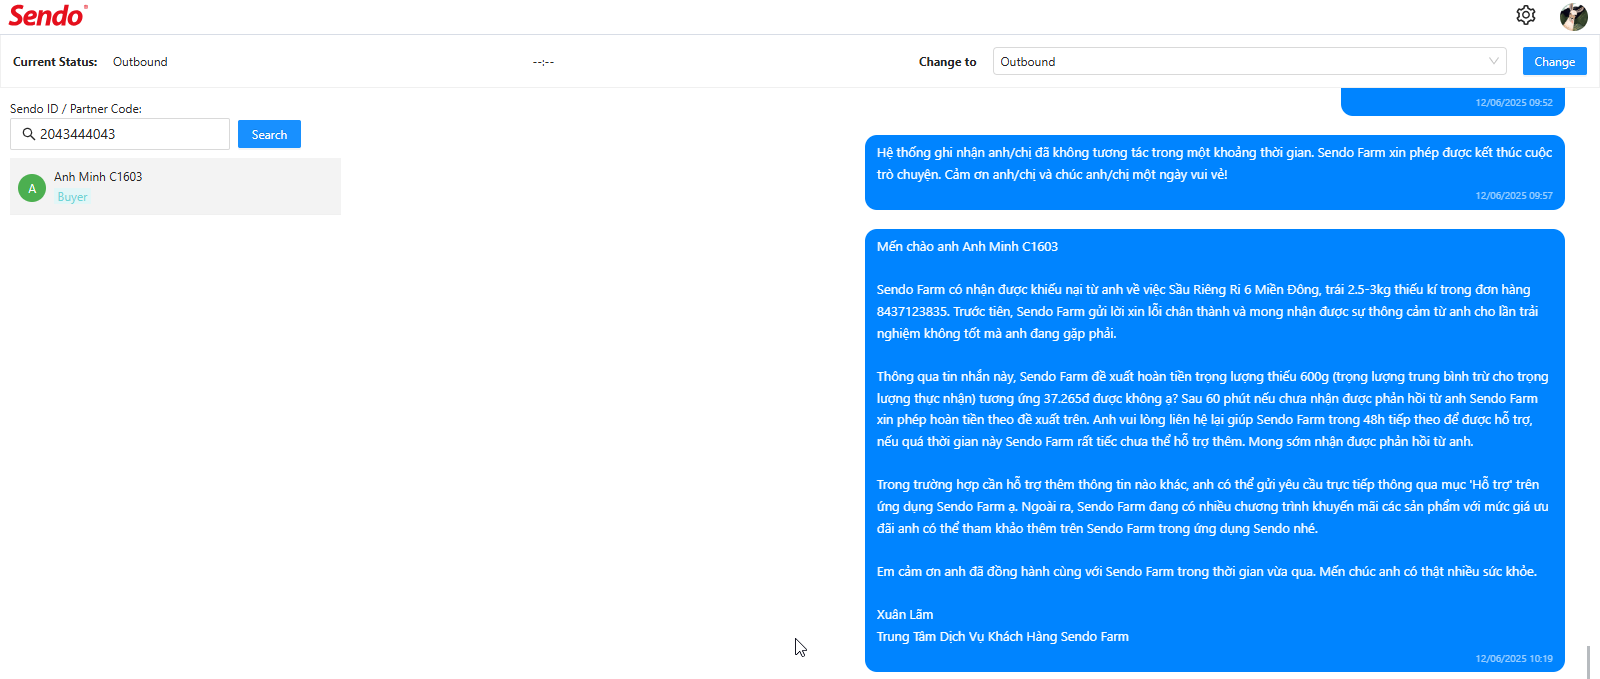The width and height of the screenshot is (1600, 679).
Task: Open the settings gear icon
Action: coord(1525,15)
